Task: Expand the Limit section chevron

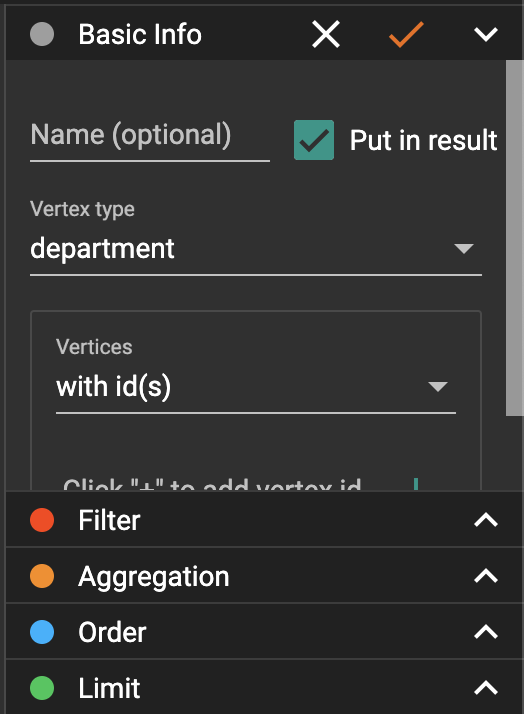Action: [486, 688]
